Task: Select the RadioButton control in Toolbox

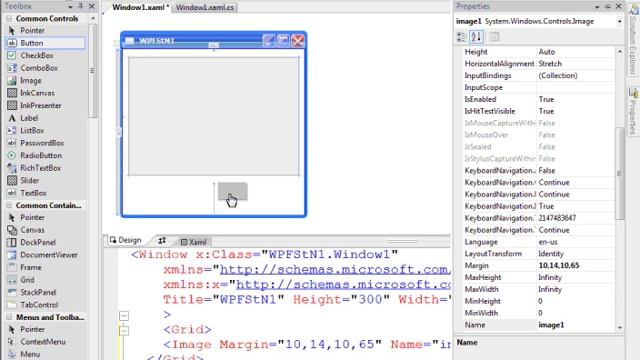Action: click(x=41, y=156)
